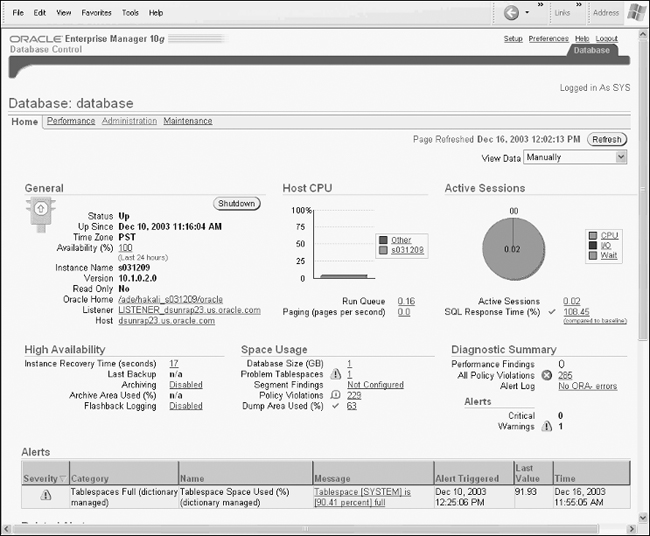
Task: Click the Flashback Logging Disabled link
Action: (186, 406)
